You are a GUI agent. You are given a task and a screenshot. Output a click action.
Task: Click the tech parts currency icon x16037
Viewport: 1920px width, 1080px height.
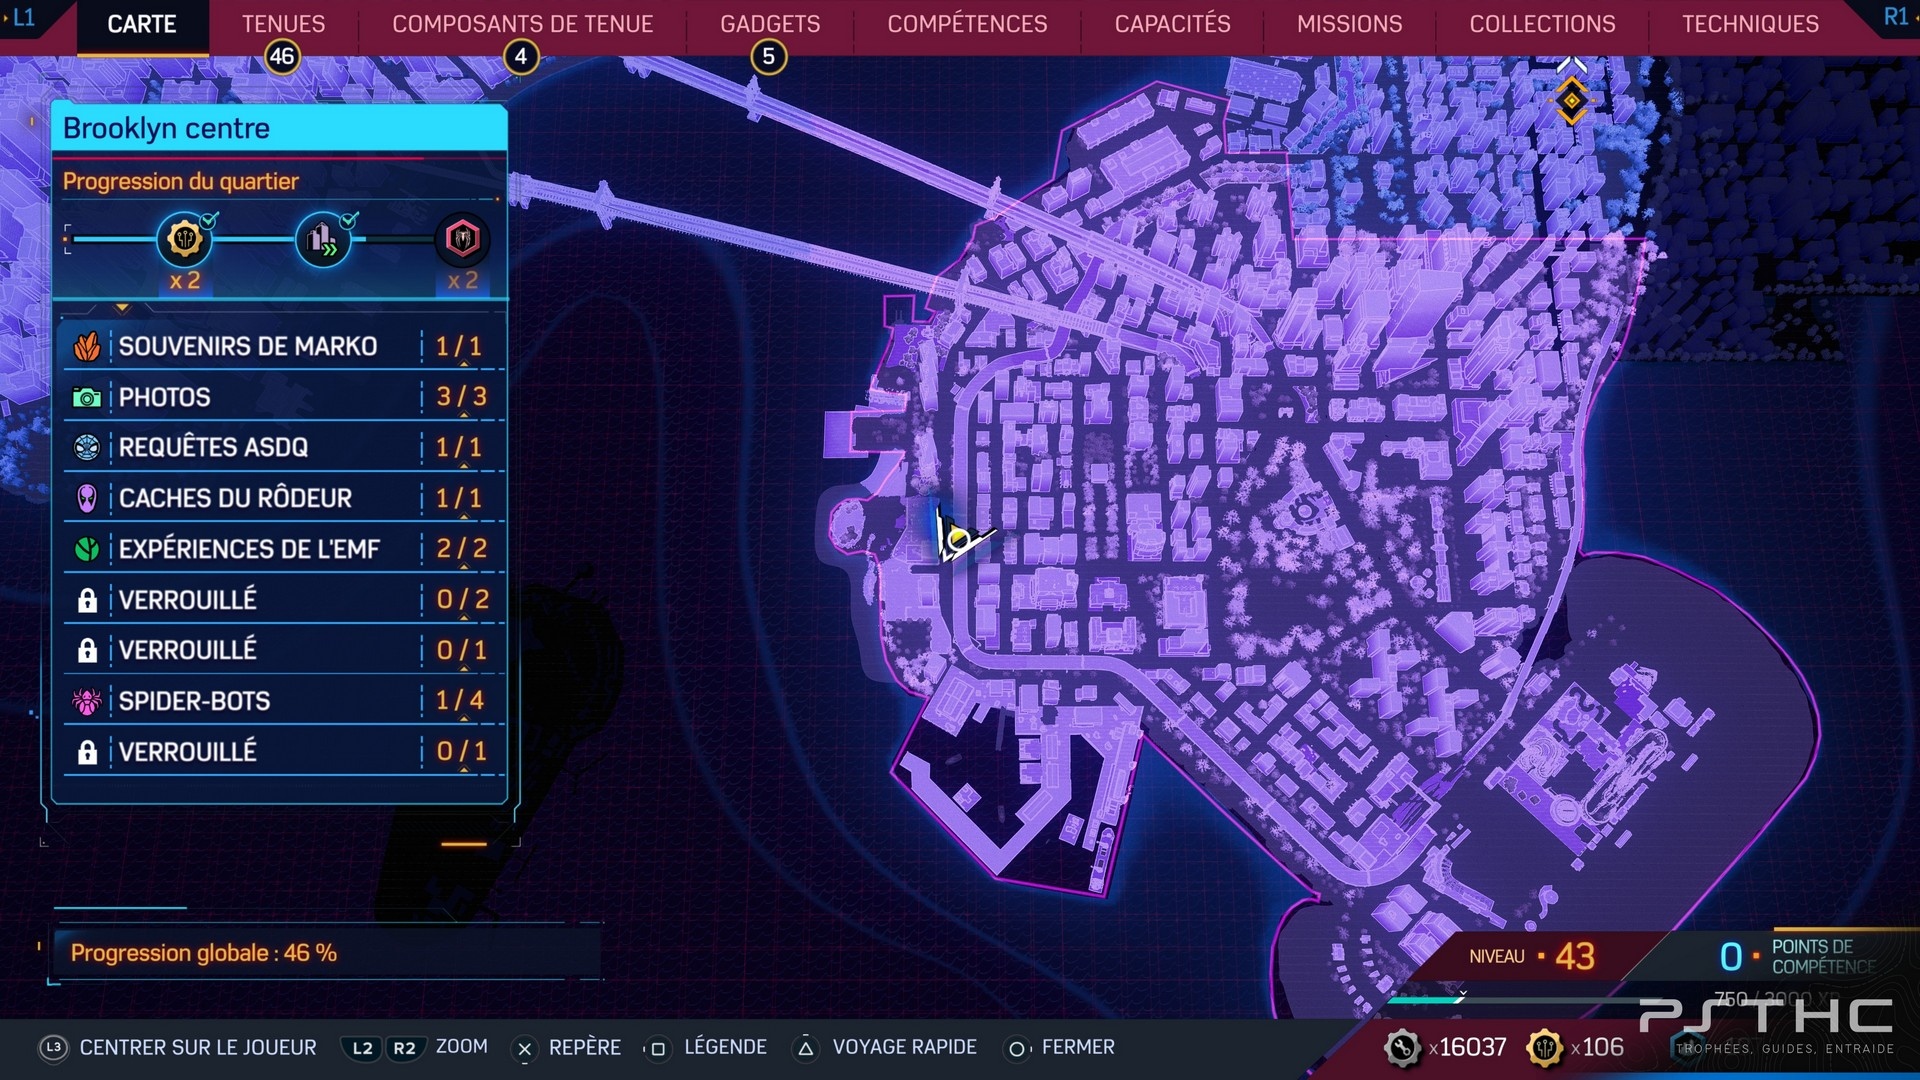tap(1403, 1048)
